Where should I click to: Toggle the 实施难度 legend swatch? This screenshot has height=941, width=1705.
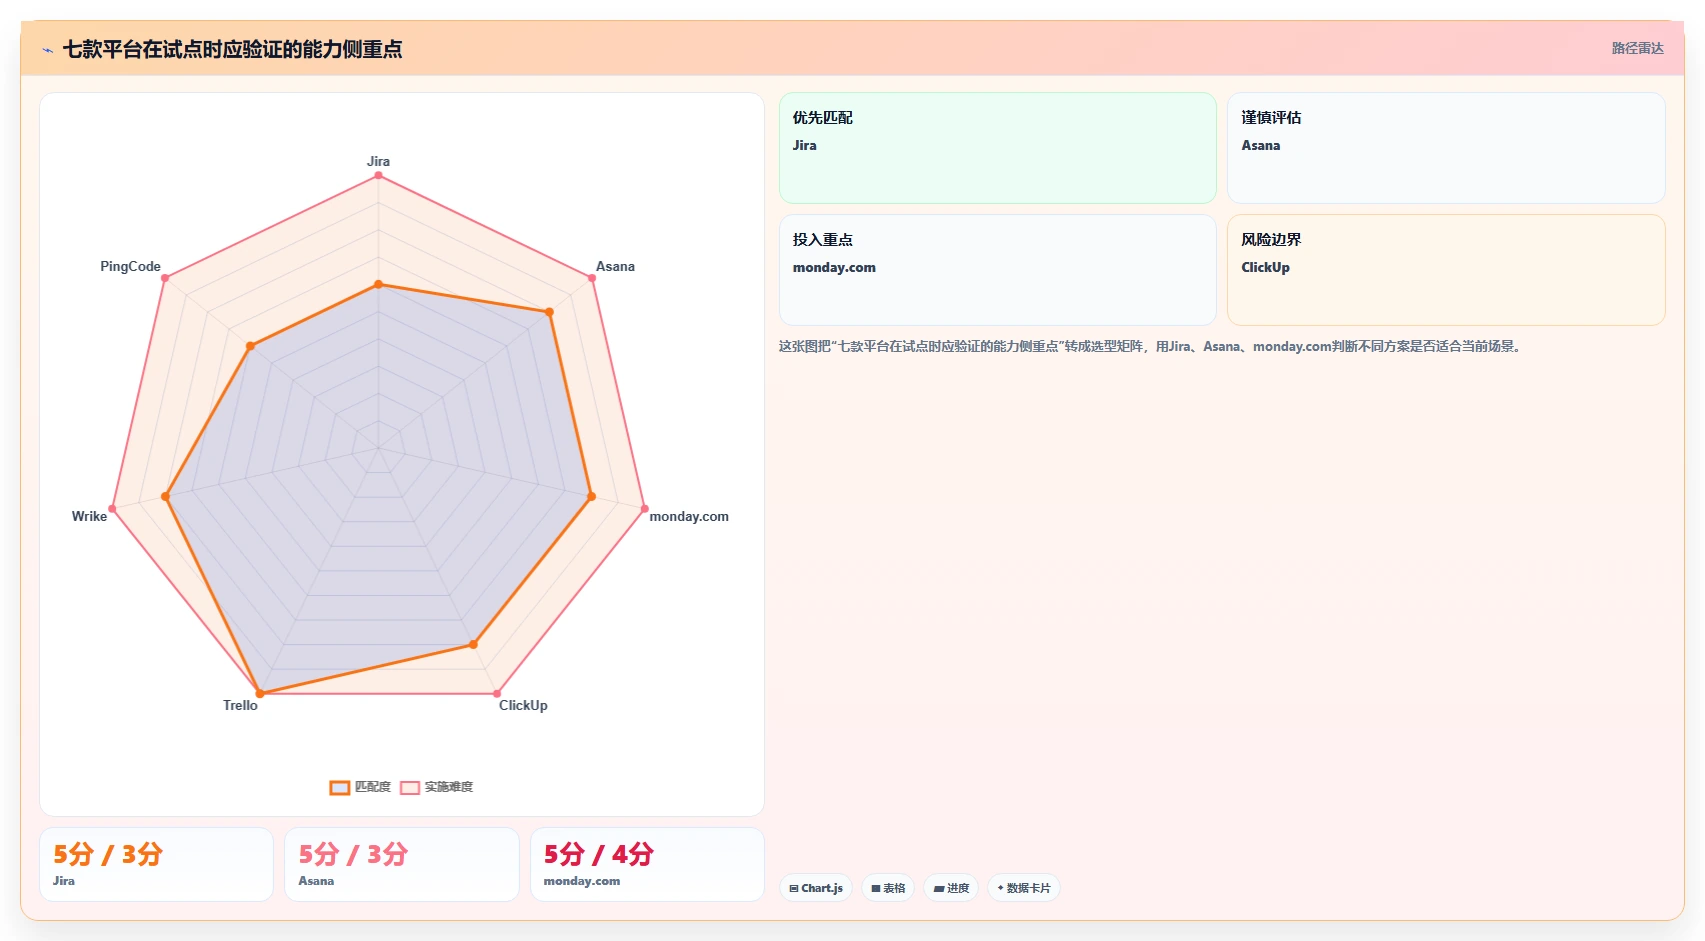click(410, 787)
